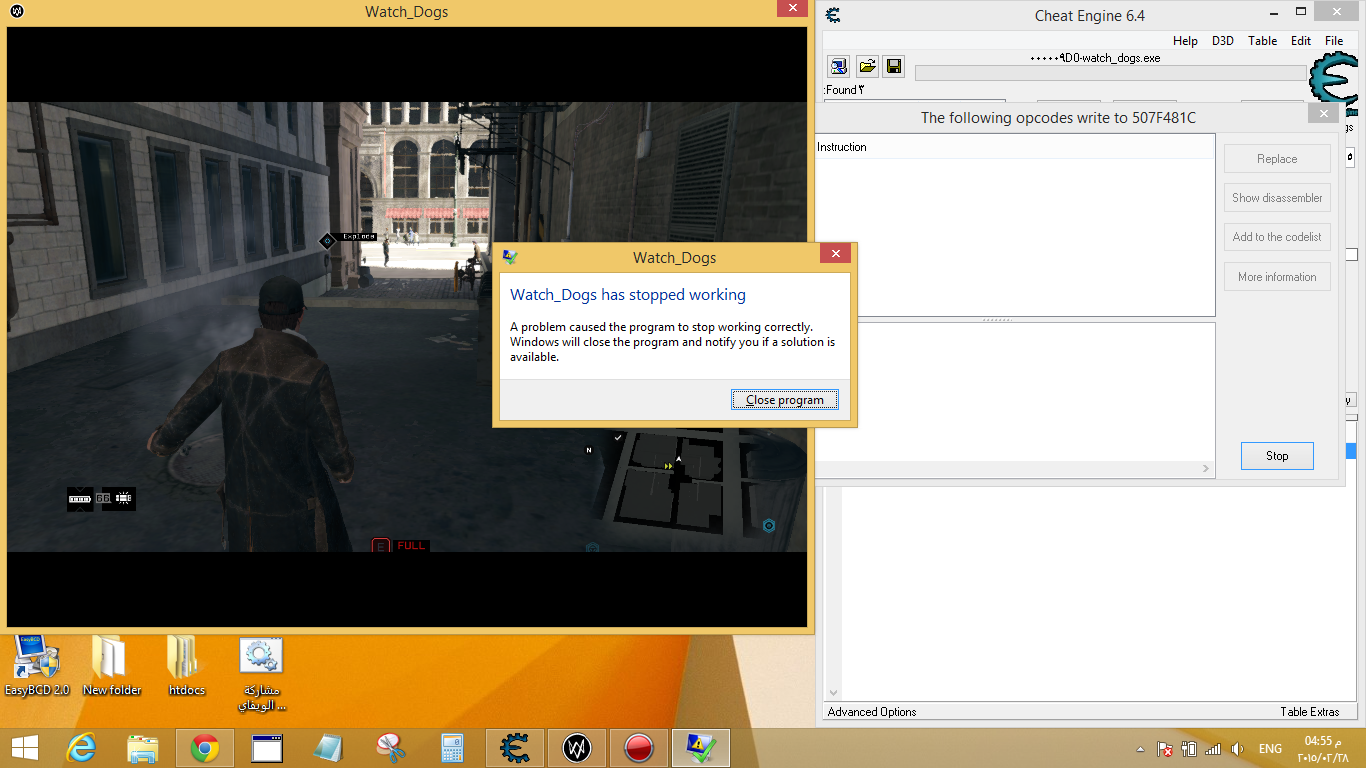This screenshot has width=1366, height=768.
Task: Open the File menu in Cheat Engine
Action: (x=1334, y=41)
